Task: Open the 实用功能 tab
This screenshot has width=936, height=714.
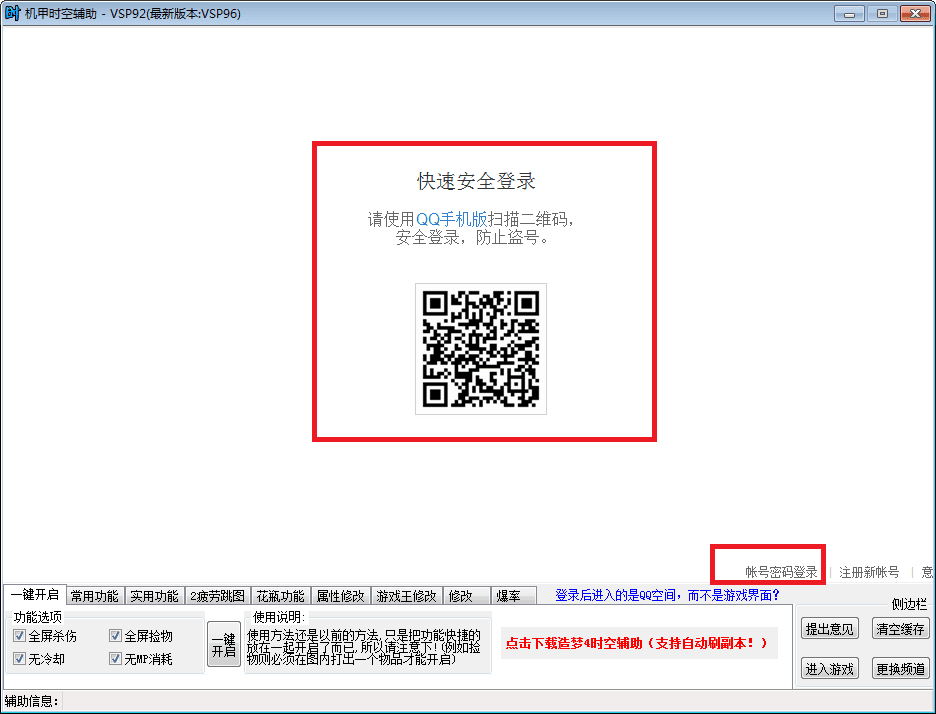Action: point(155,596)
